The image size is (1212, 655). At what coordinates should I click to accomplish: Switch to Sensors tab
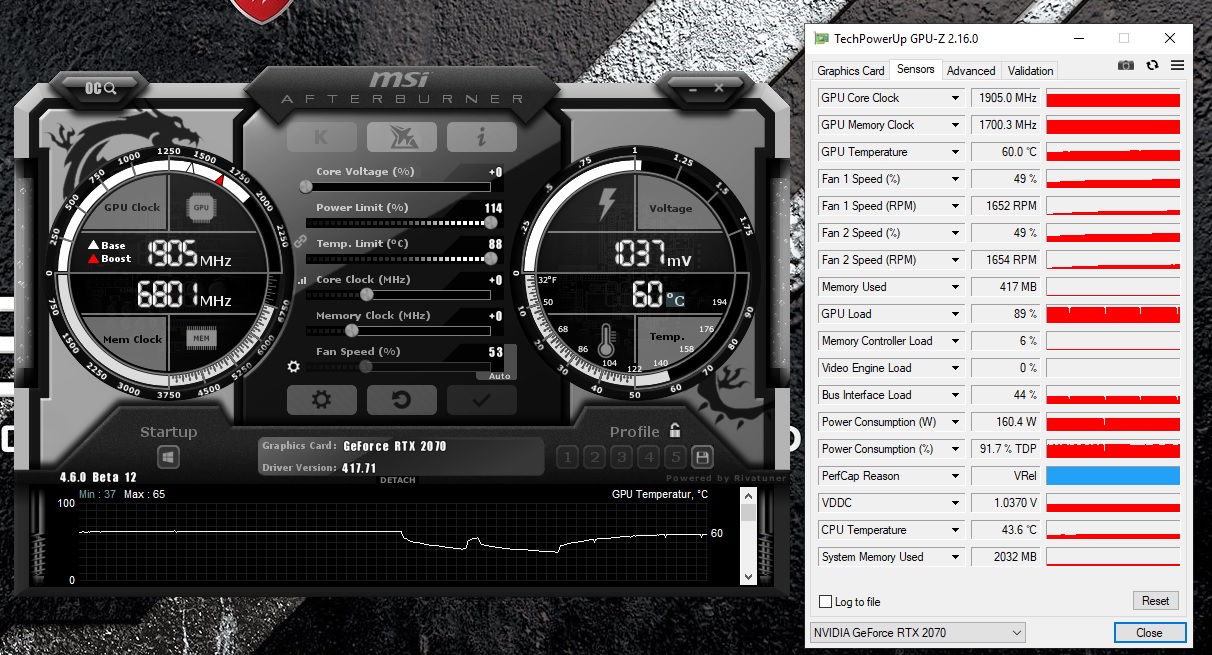click(x=916, y=69)
